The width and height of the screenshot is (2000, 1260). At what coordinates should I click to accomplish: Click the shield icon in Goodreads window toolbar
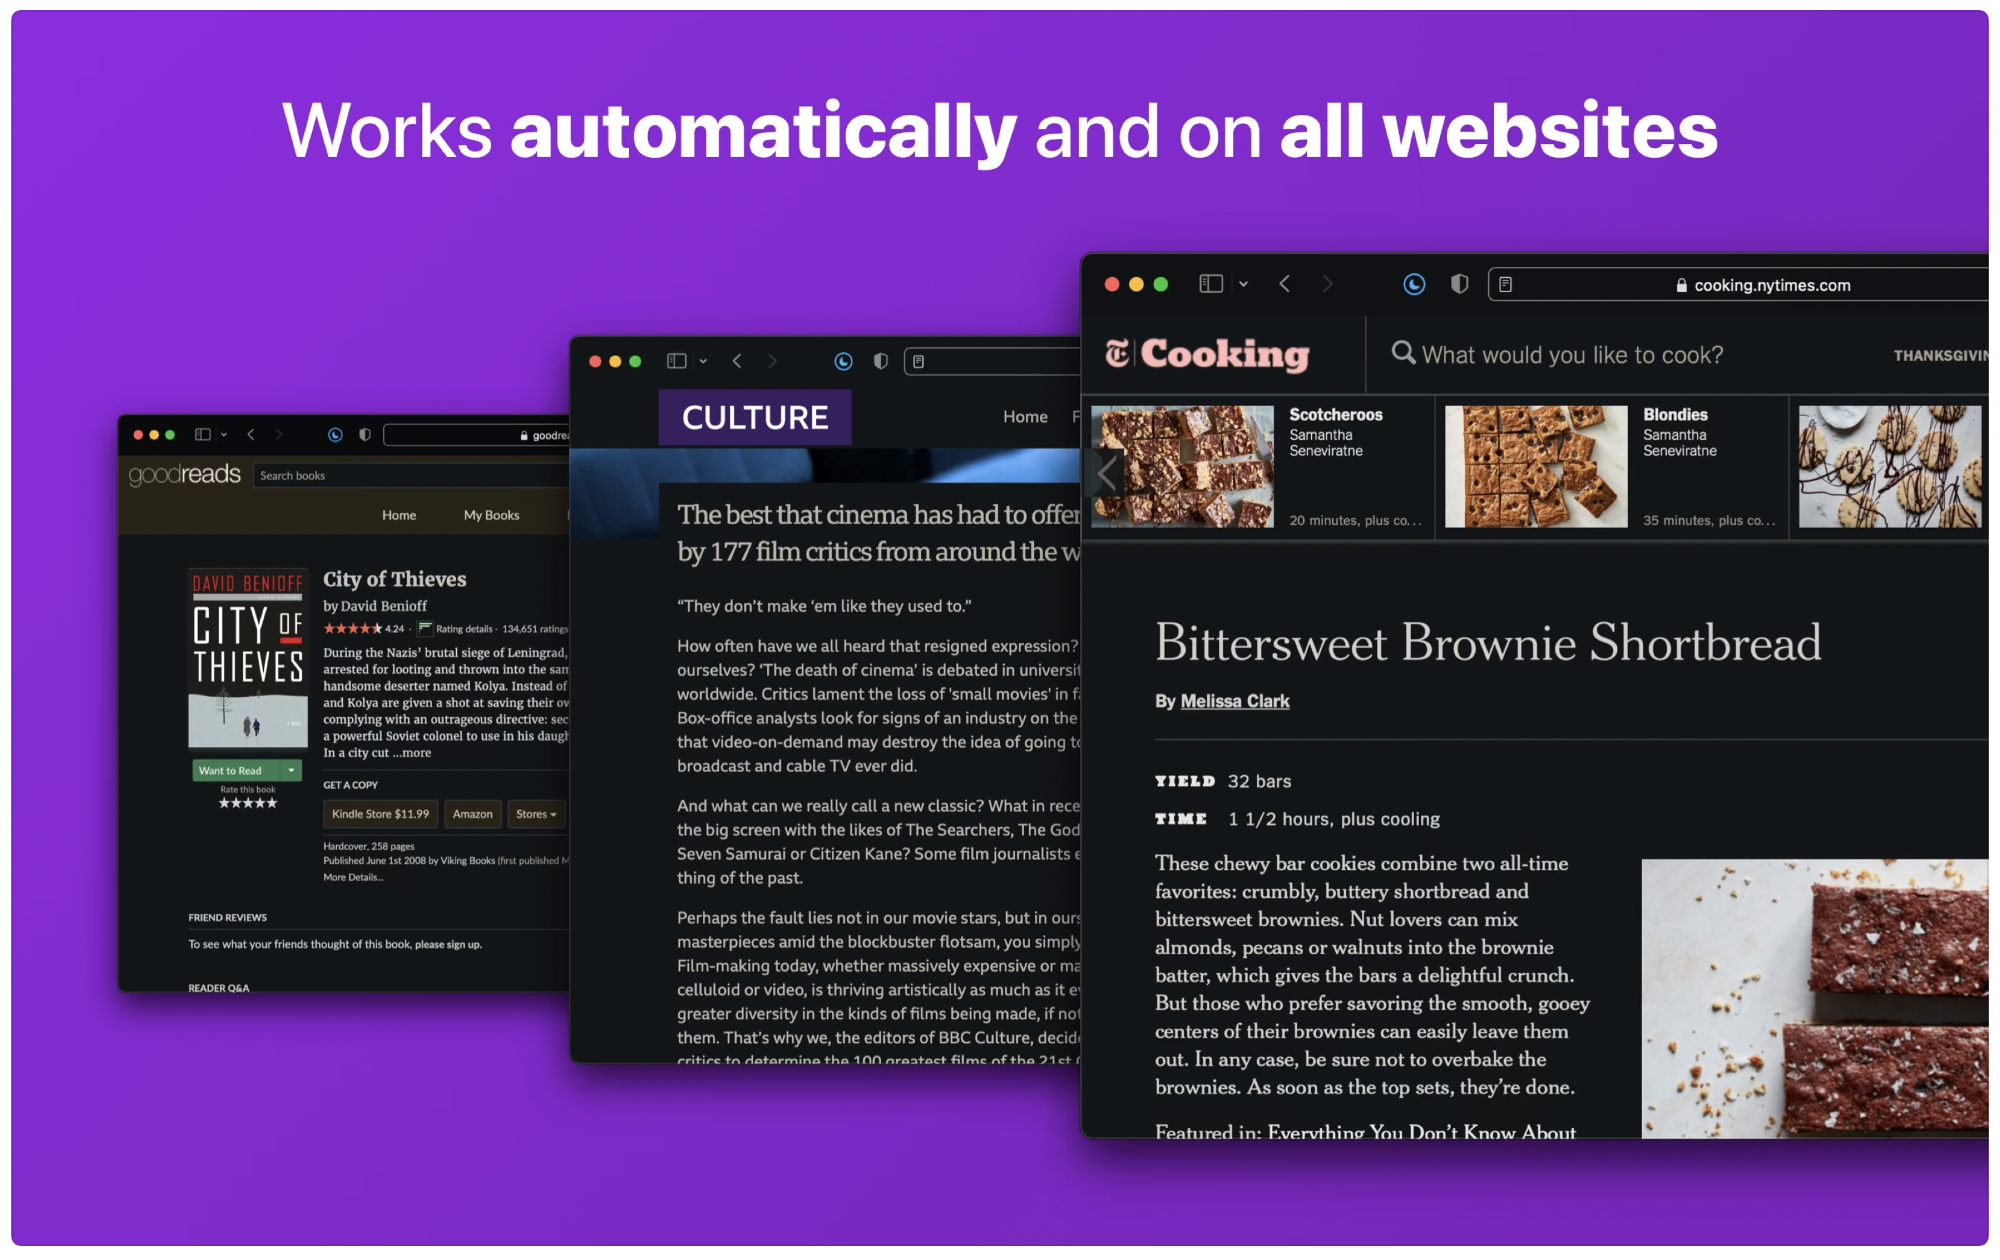(365, 435)
